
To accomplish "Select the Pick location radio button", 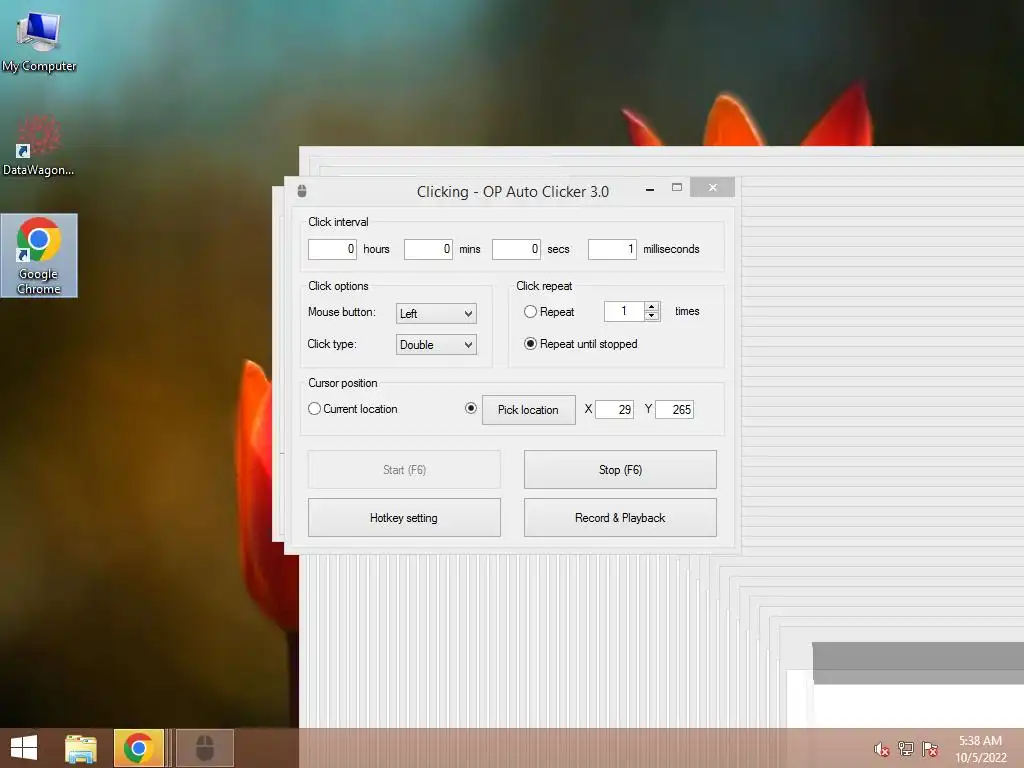I will pos(471,408).
